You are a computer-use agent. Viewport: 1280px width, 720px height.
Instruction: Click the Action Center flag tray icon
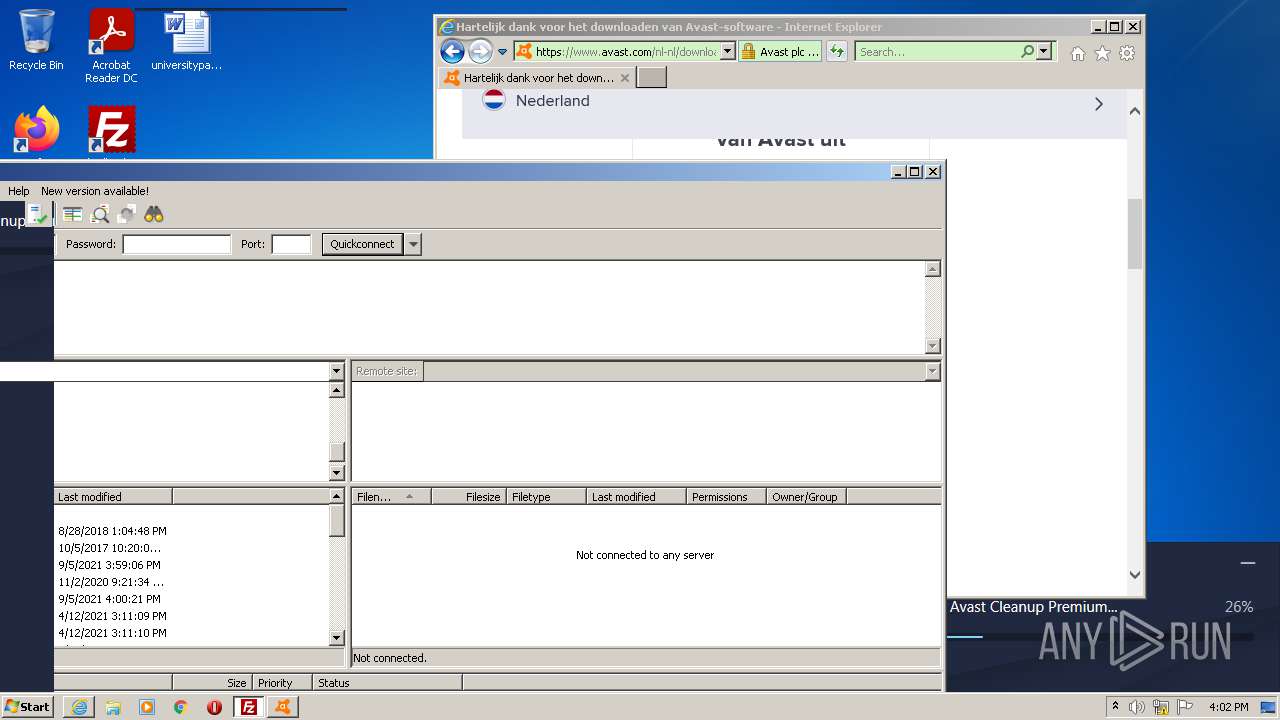[1185, 707]
